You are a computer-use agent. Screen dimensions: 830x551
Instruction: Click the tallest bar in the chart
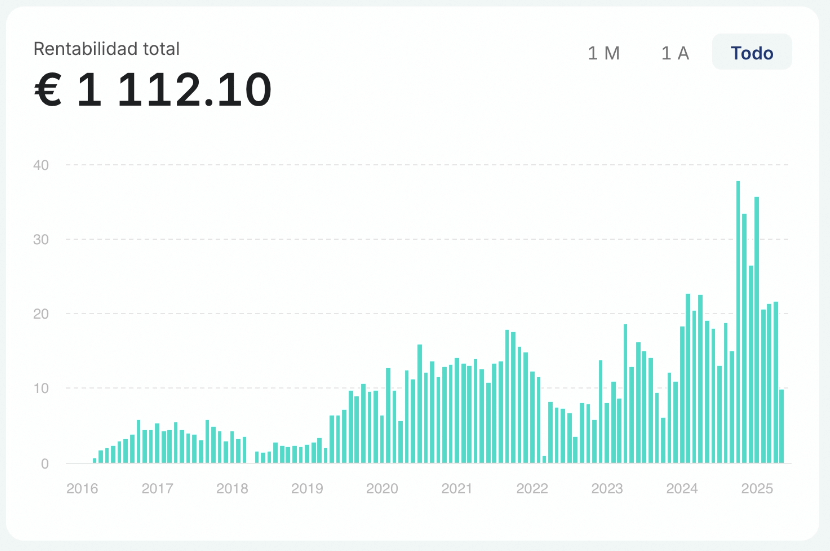click(x=738, y=322)
